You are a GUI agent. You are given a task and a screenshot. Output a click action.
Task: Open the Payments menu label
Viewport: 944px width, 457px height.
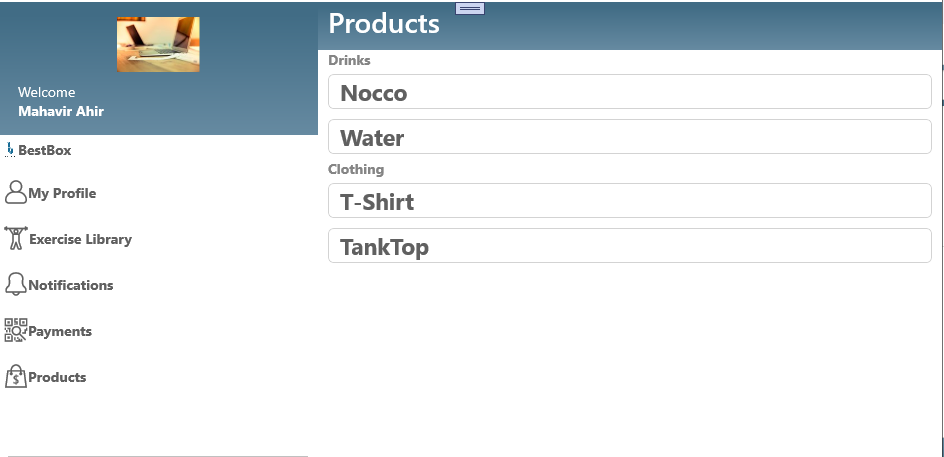[60, 331]
